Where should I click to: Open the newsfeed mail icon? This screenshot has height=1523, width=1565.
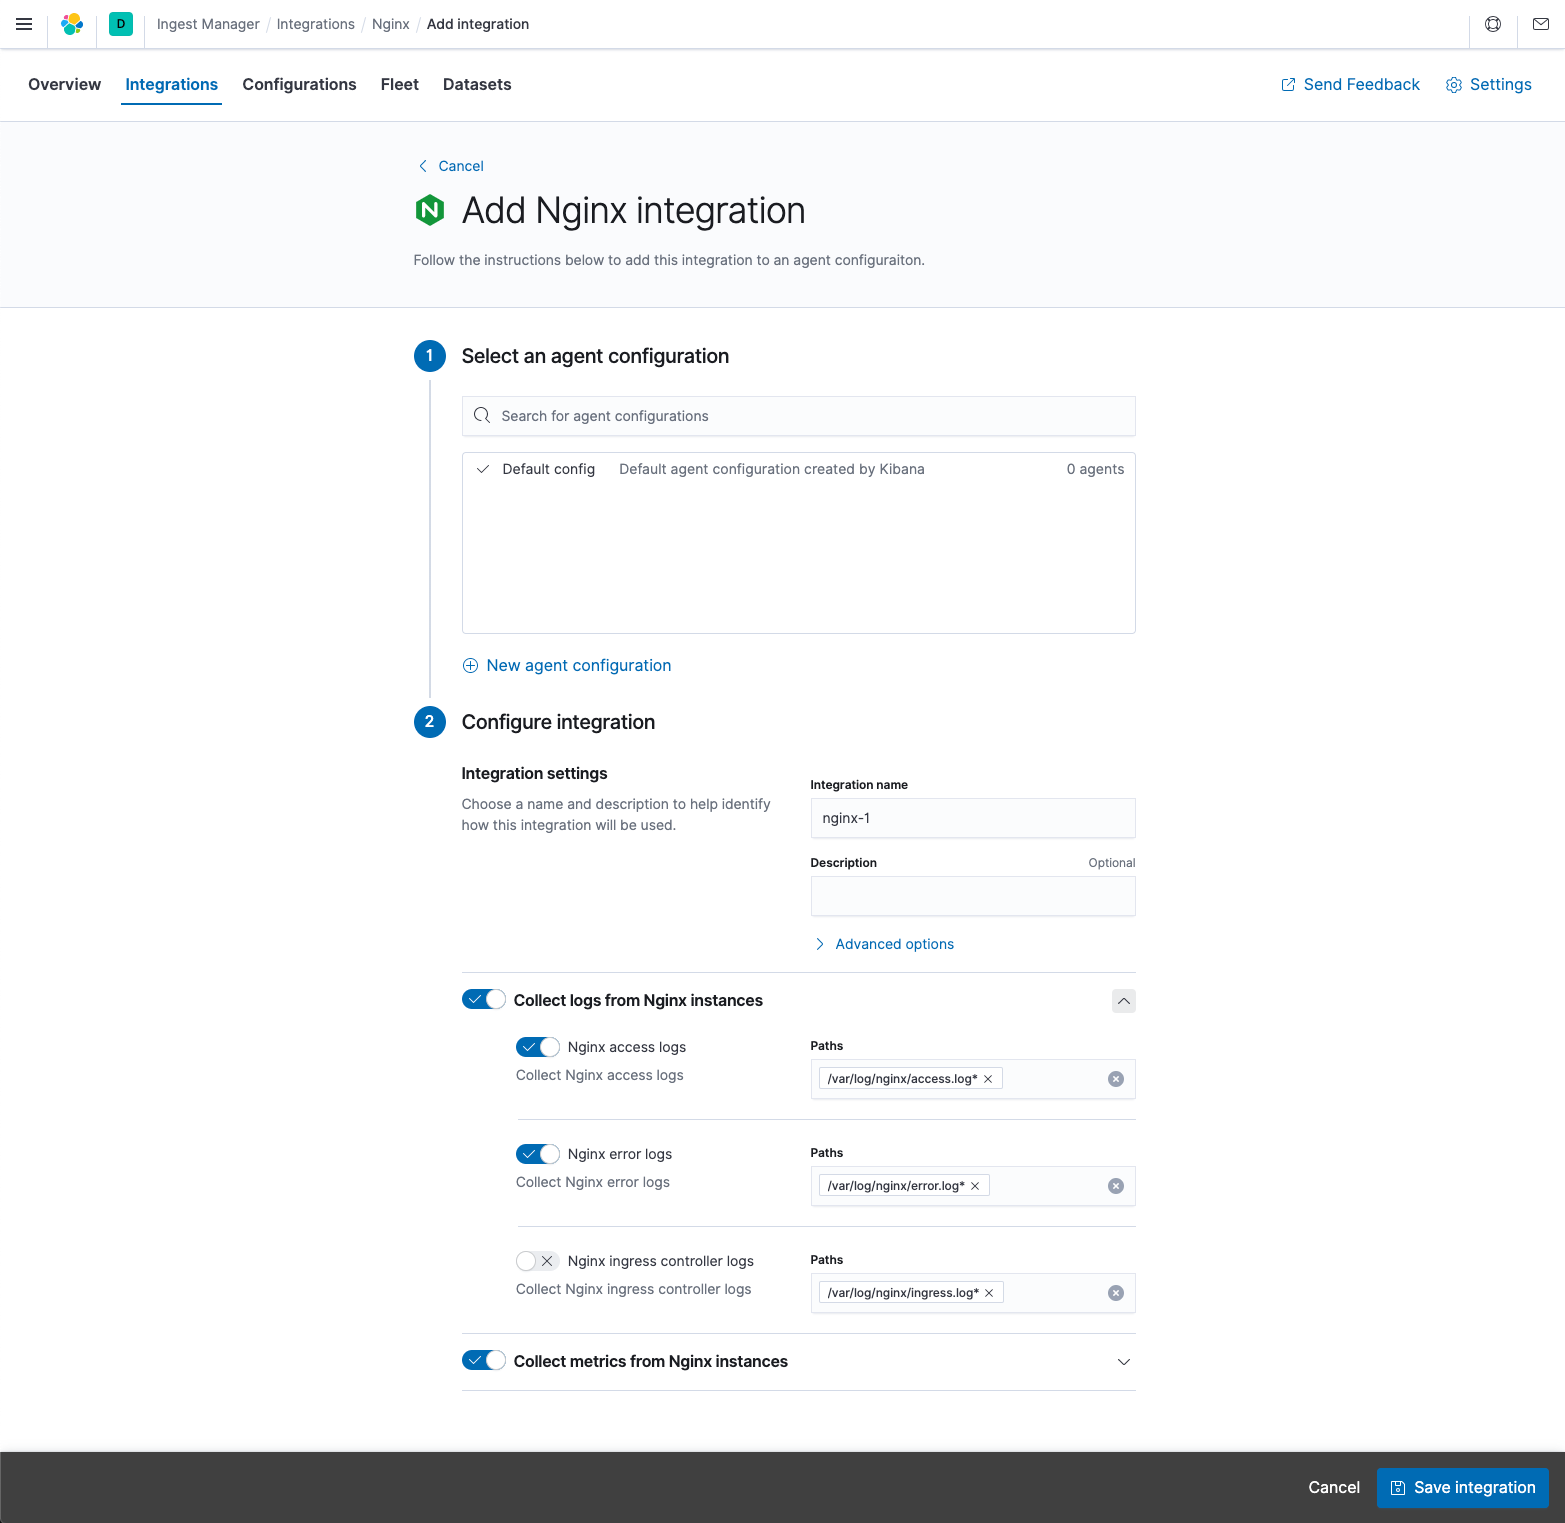[x=1541, y=24]
